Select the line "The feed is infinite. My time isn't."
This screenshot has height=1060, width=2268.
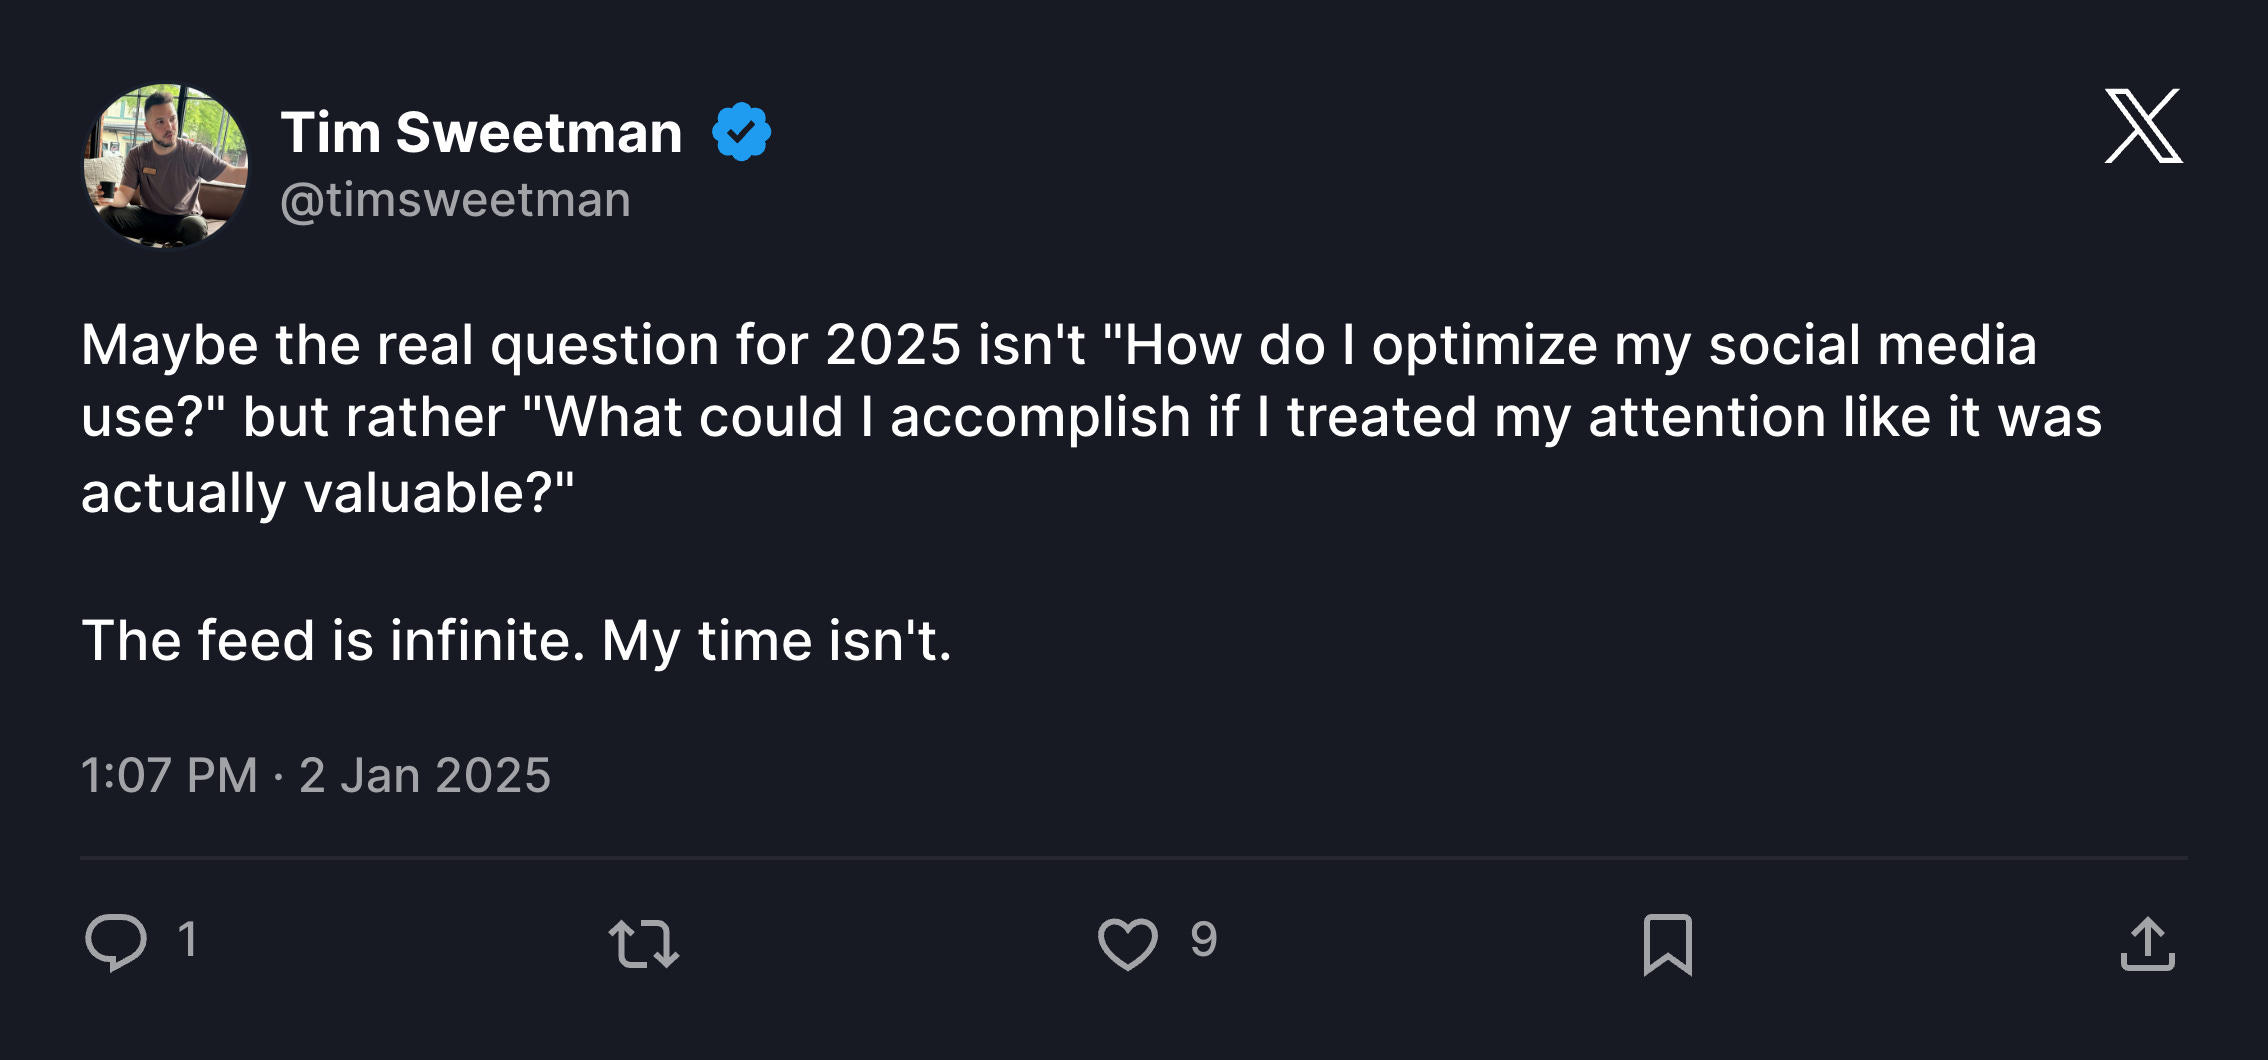(517, 640)
